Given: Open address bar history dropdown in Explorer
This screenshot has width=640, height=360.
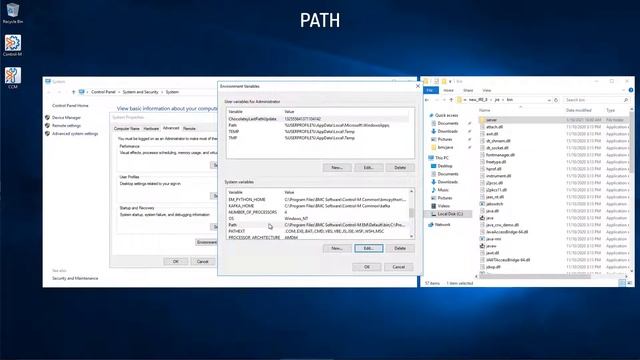Looking at the screenshot, I should [549, 100].
